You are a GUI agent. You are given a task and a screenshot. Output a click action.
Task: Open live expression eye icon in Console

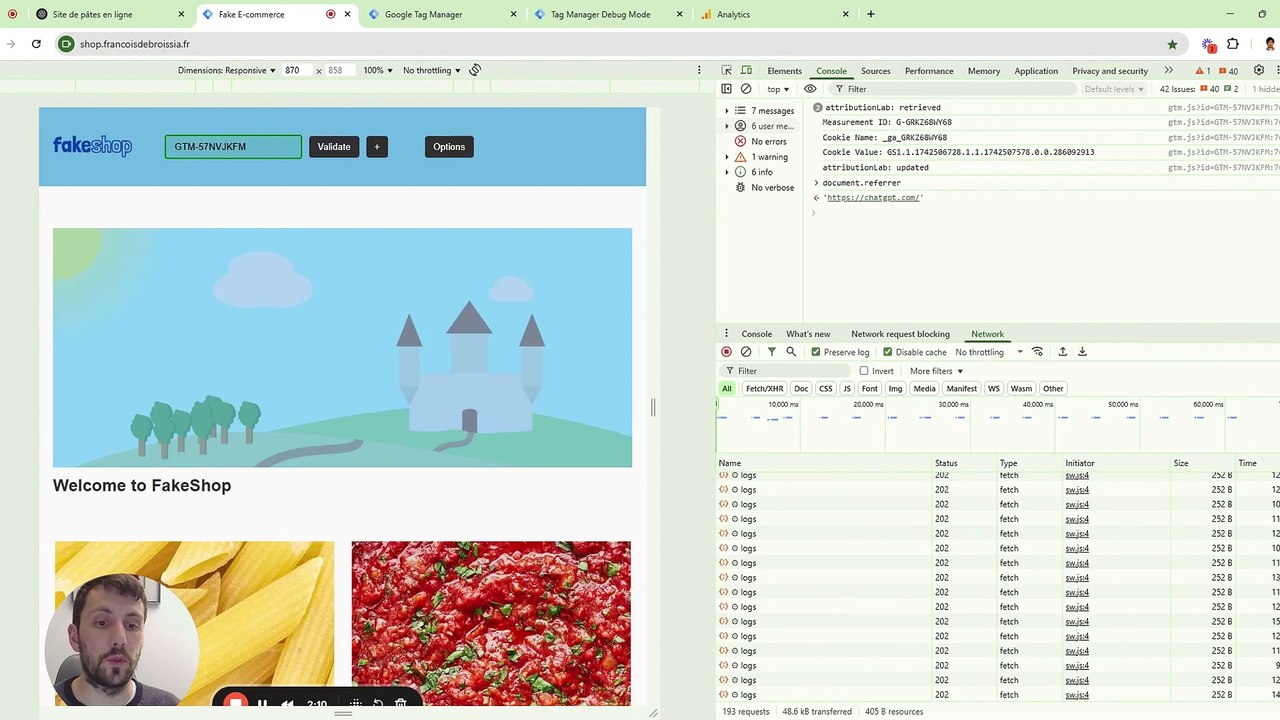(810, 89)
